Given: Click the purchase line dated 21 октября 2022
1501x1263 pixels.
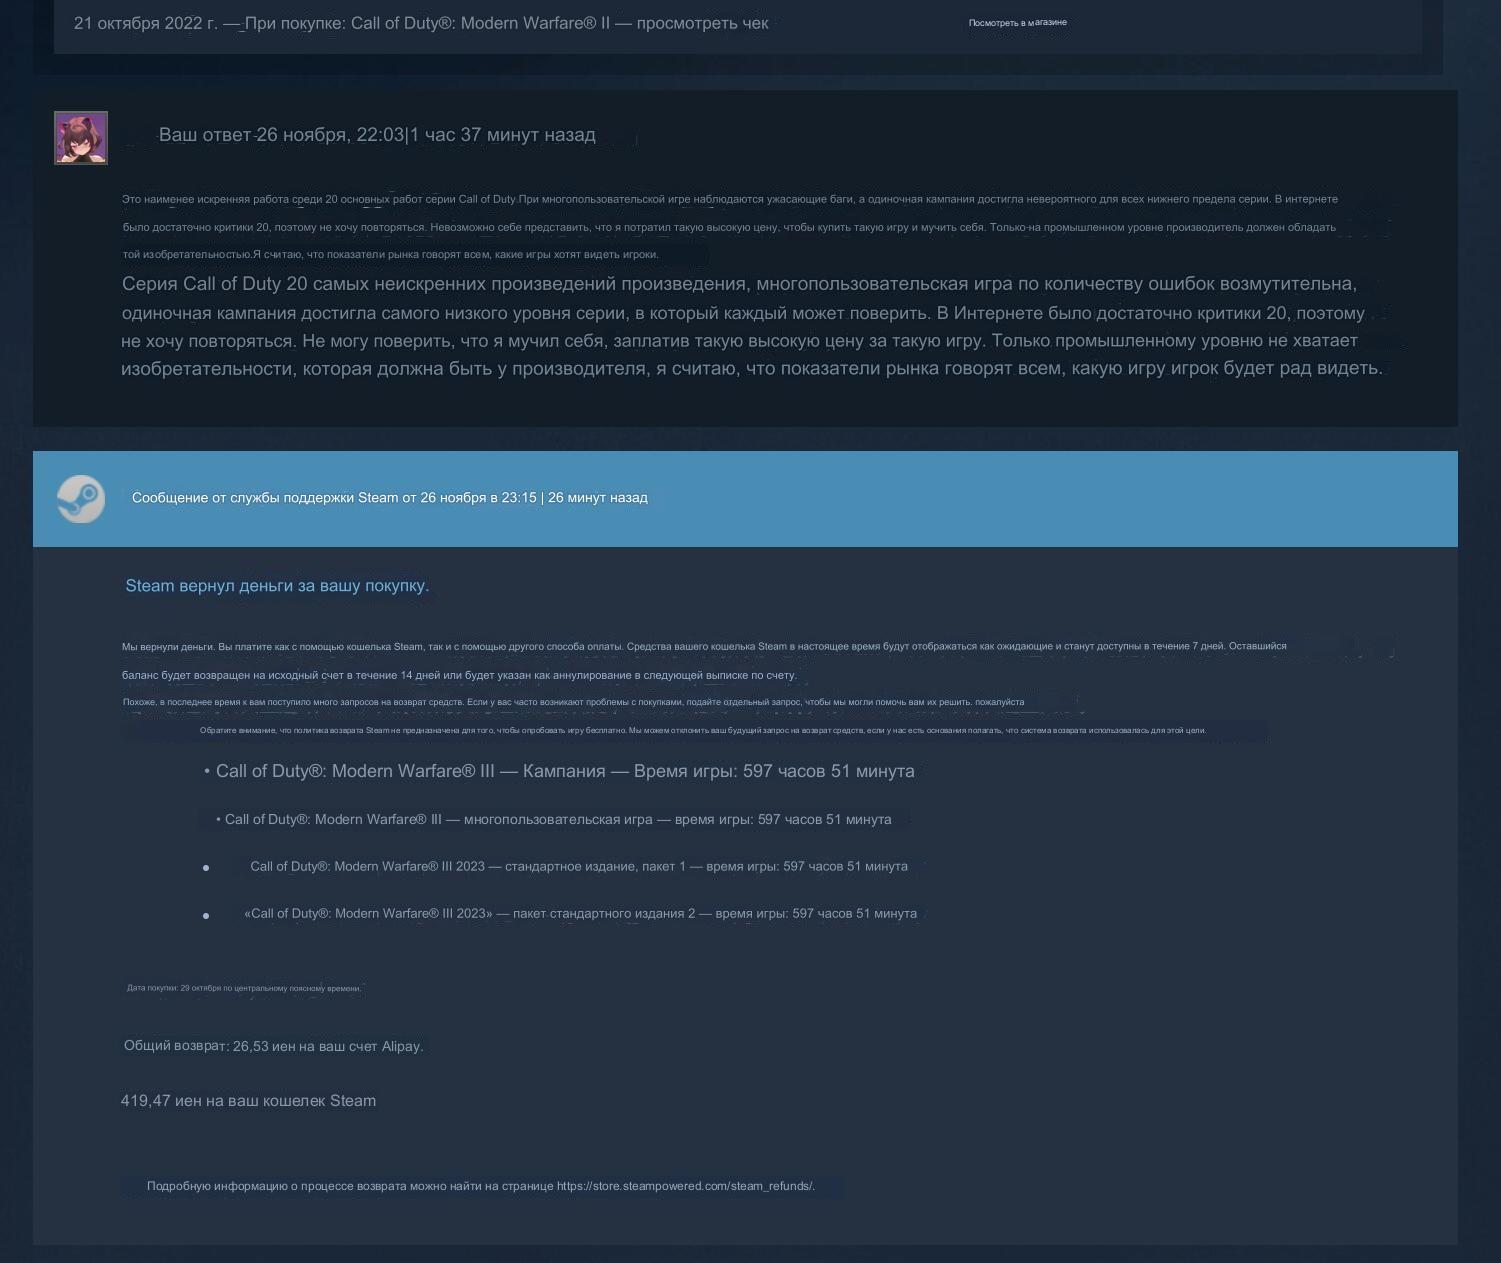Looking at the screenshot, I should click(x=421, y=23).
